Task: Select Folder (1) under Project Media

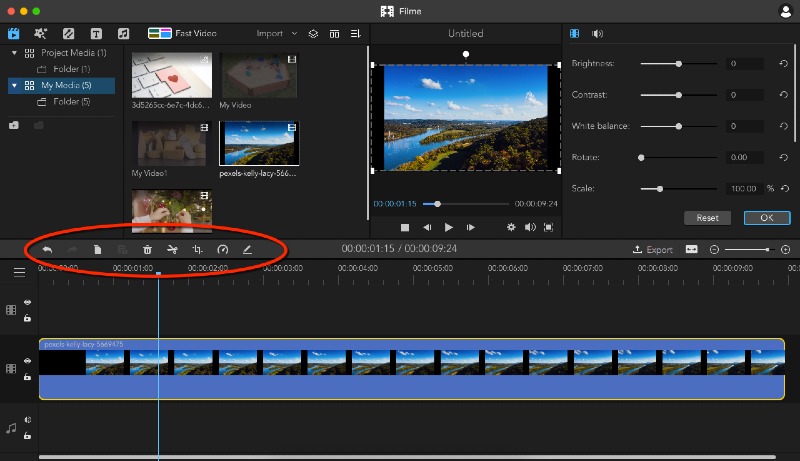Action: [x=63, y=69]
